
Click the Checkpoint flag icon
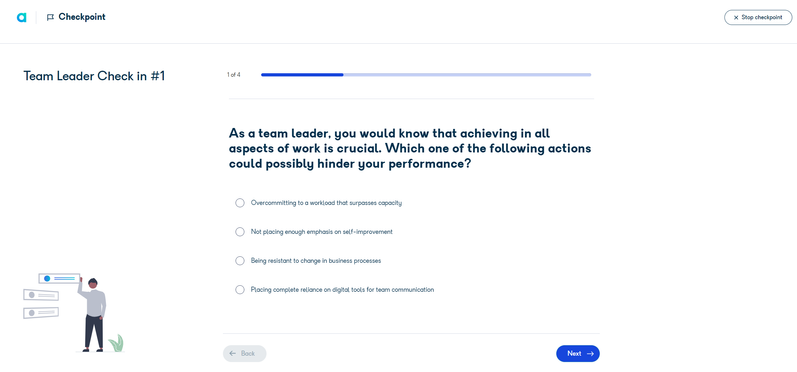tap(50, 17)
